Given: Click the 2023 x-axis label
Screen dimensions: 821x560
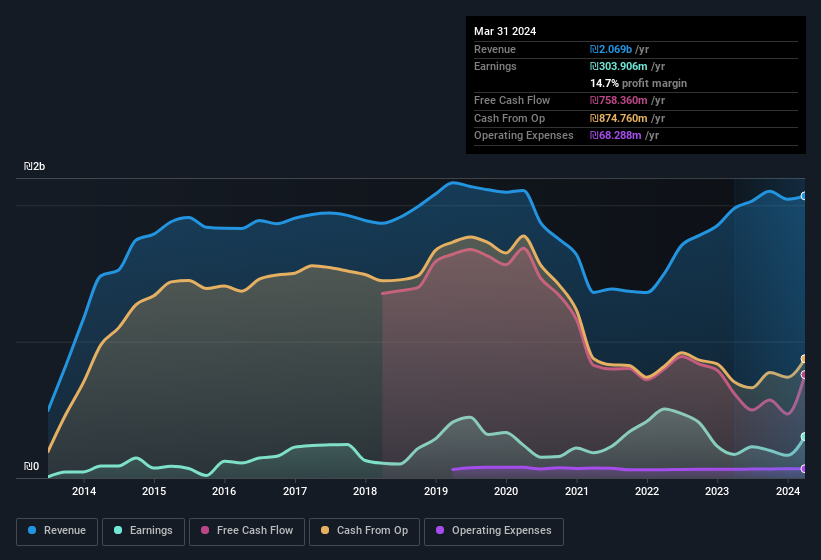Looking at the screenshot, I should [x=717, y=491].
